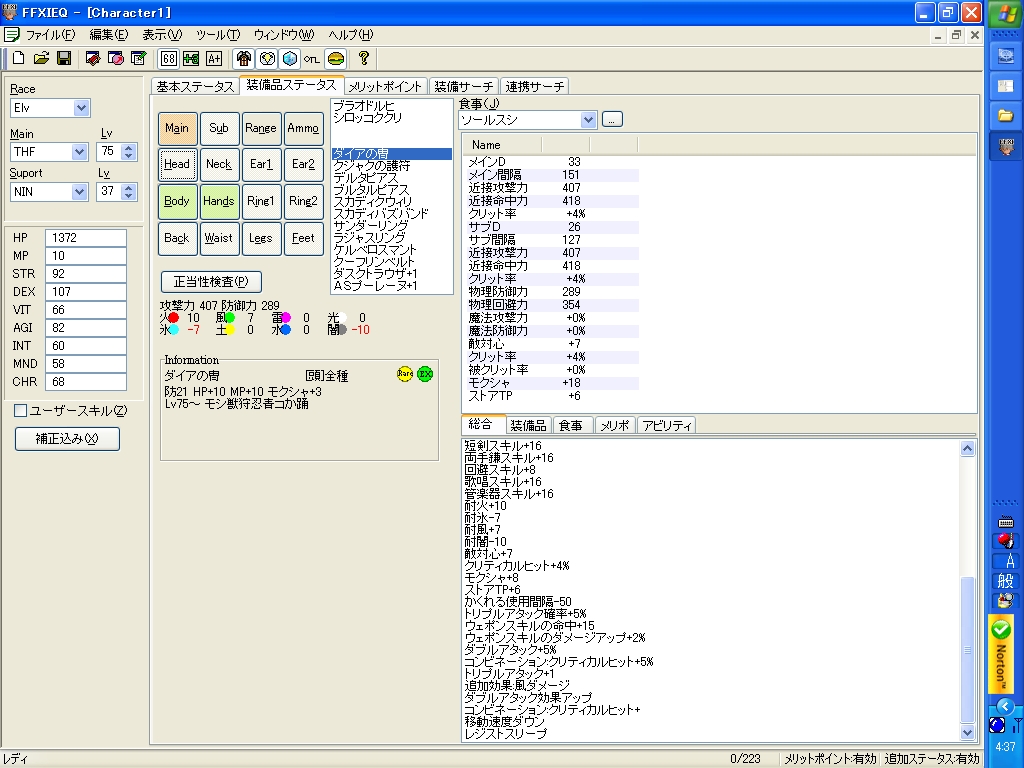1024x768 pixels.
Task: Click the 補正込み(X) button
Action: click(67, 439)
